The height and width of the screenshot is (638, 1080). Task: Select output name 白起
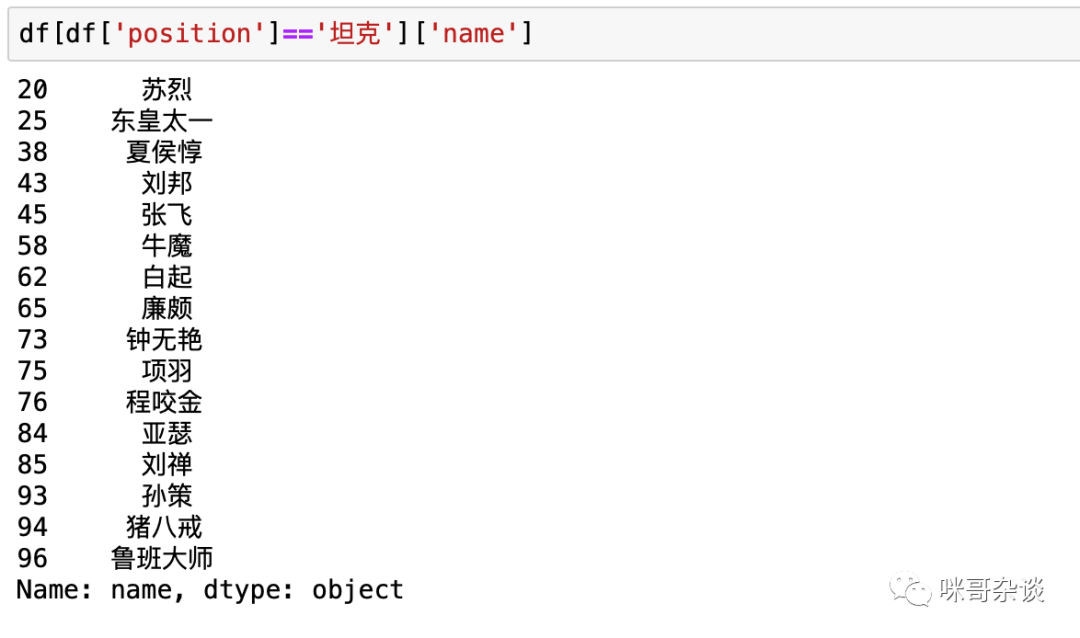point(167,277)
